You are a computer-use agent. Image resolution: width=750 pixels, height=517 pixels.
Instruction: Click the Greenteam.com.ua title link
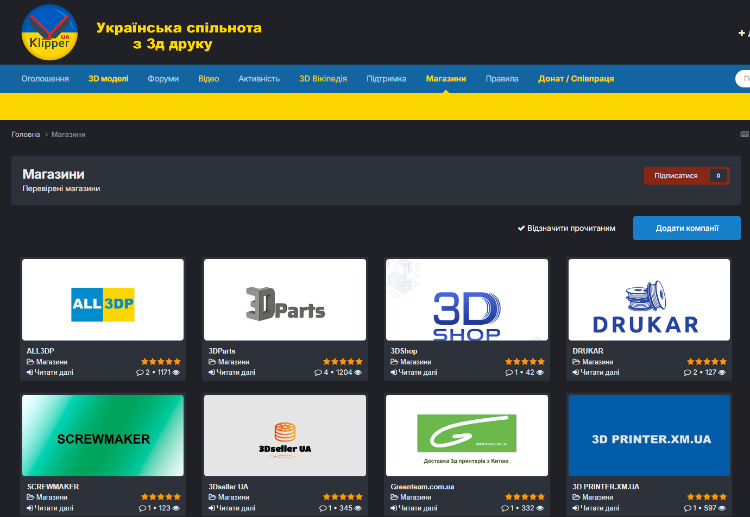tap(422, 486)
